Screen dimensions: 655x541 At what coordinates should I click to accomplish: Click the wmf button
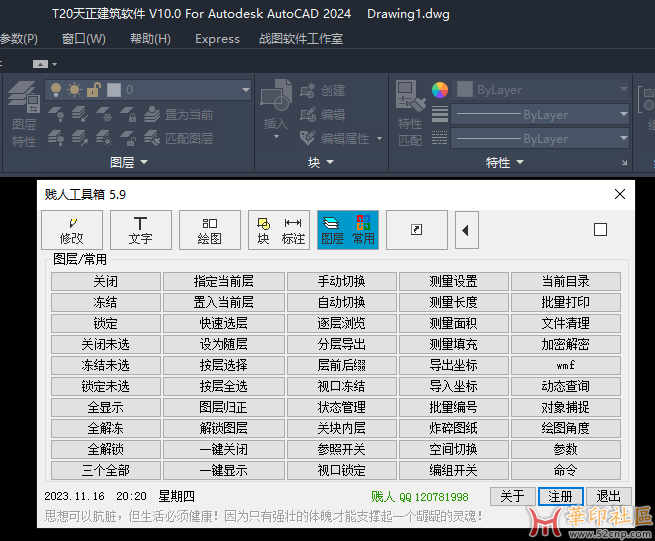(x=566, y=366)
